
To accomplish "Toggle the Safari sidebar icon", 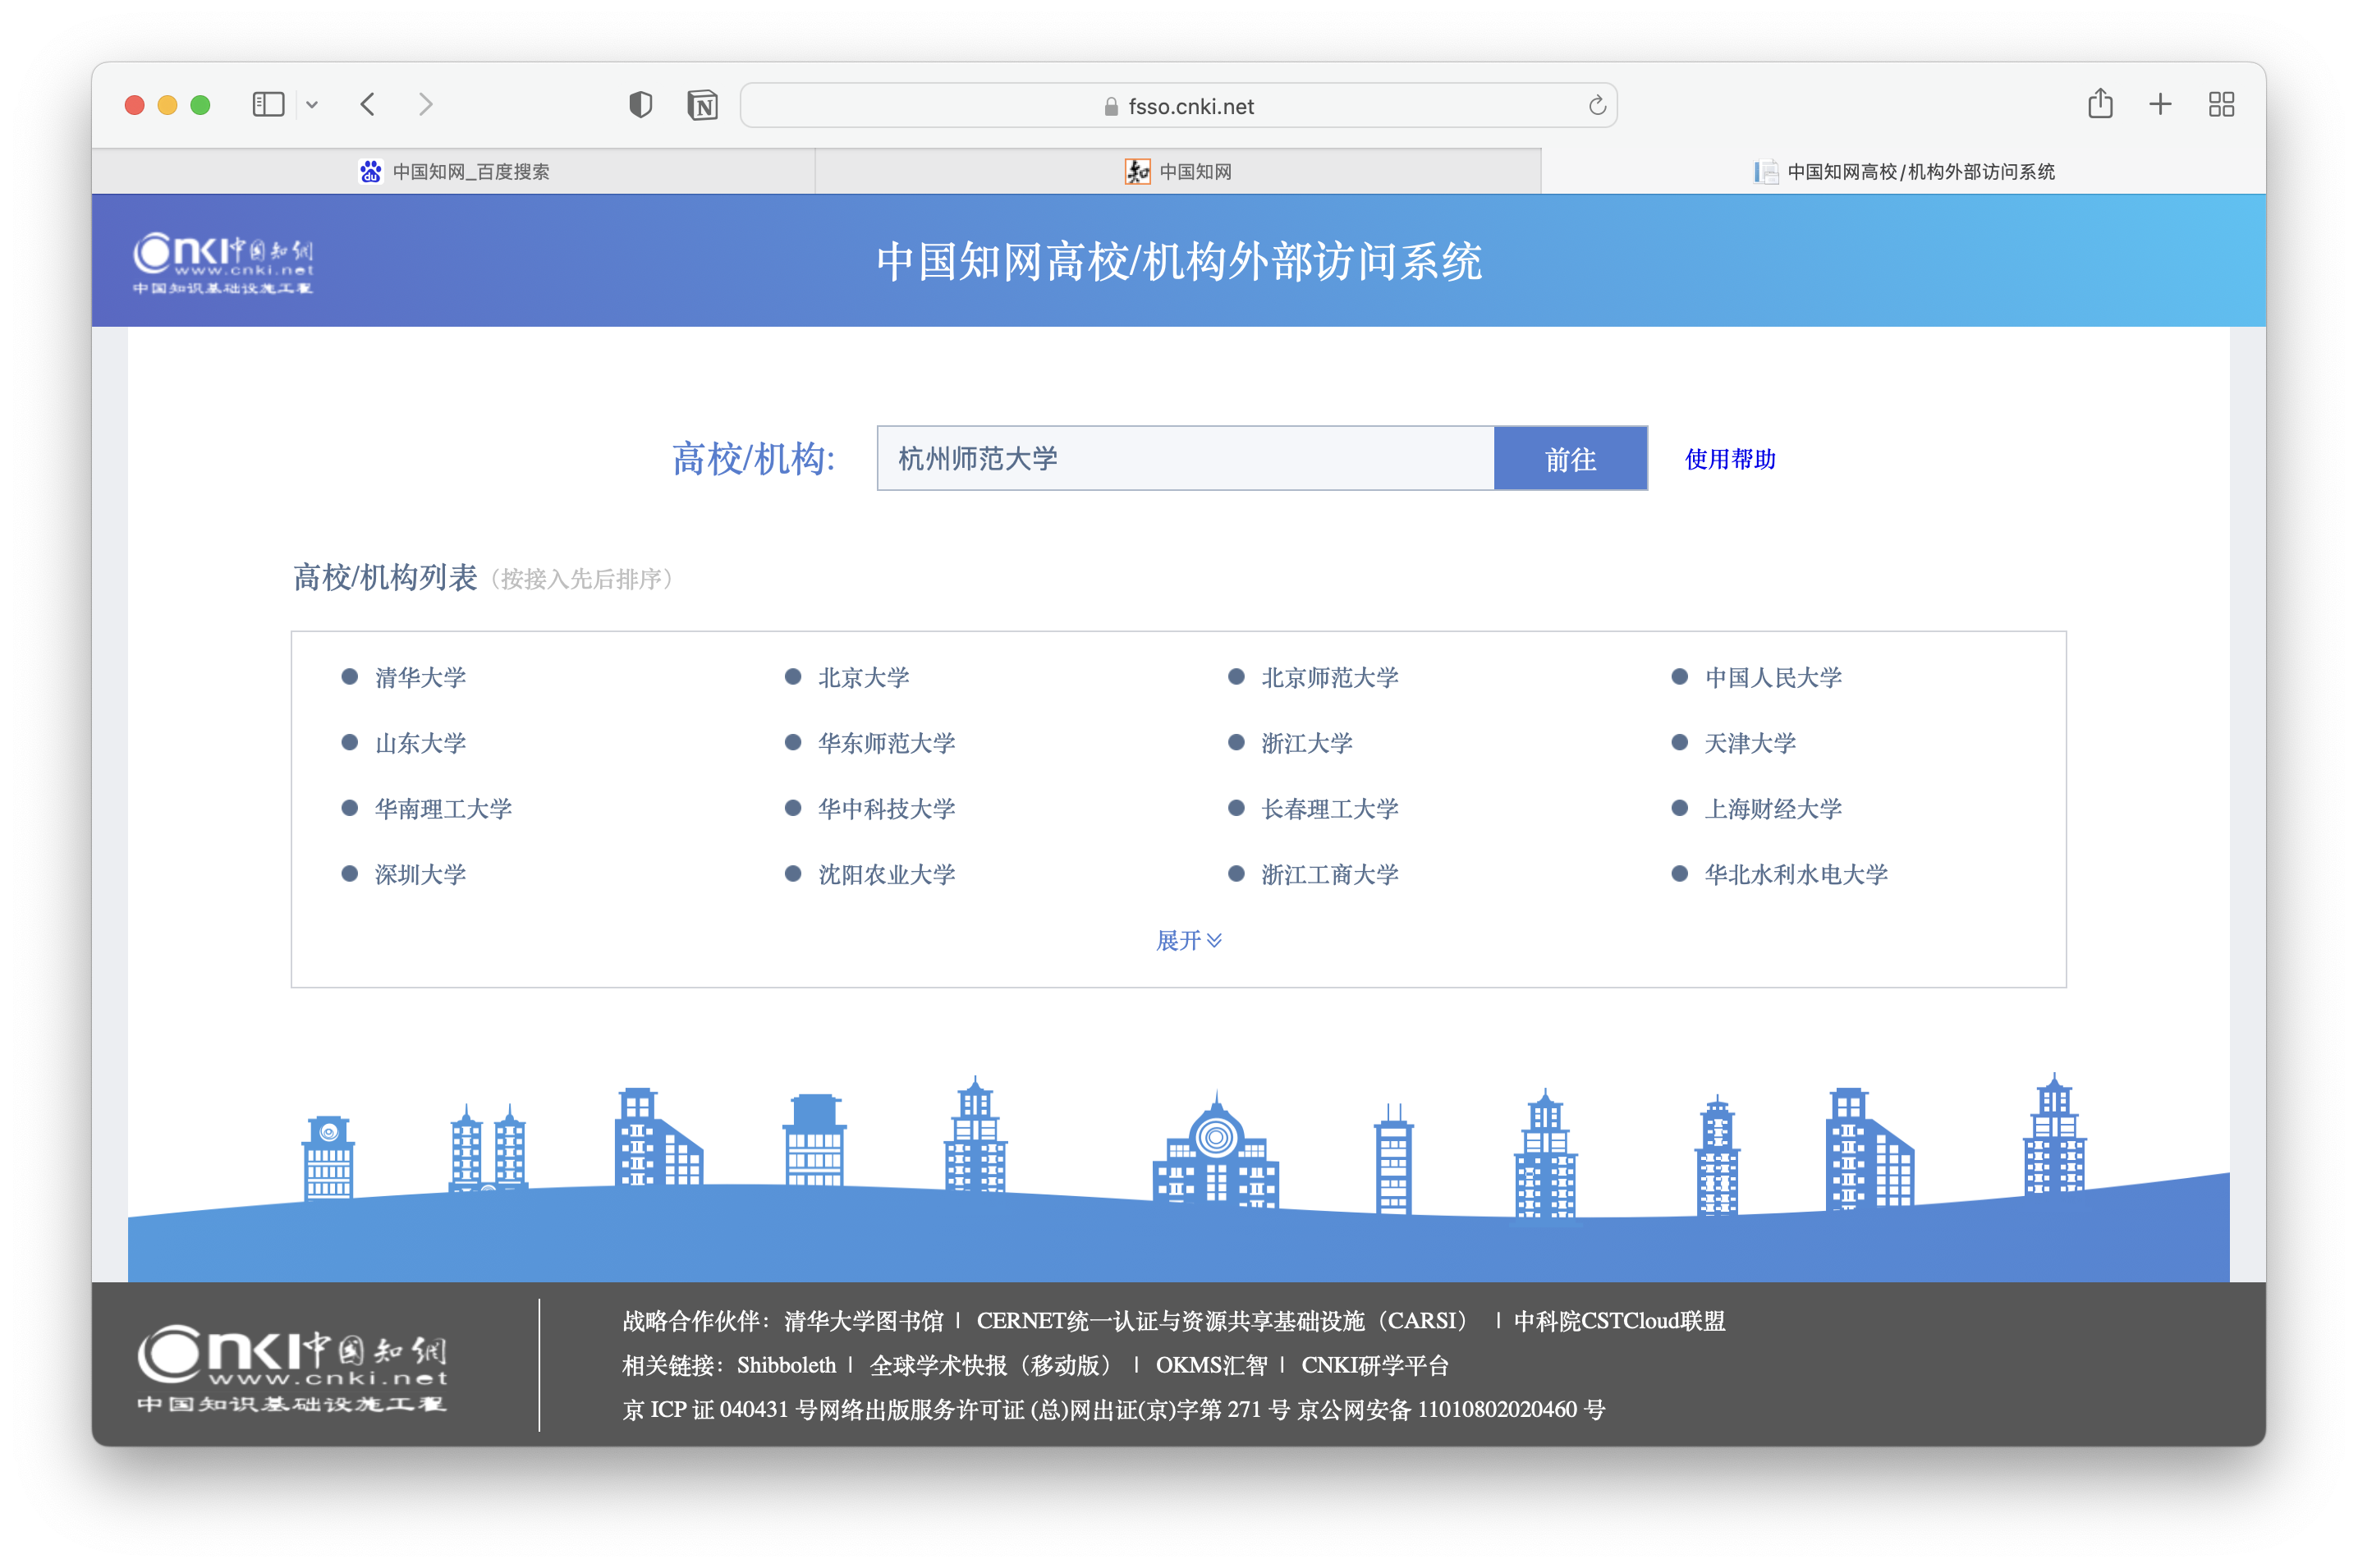I will pos(268,105).
